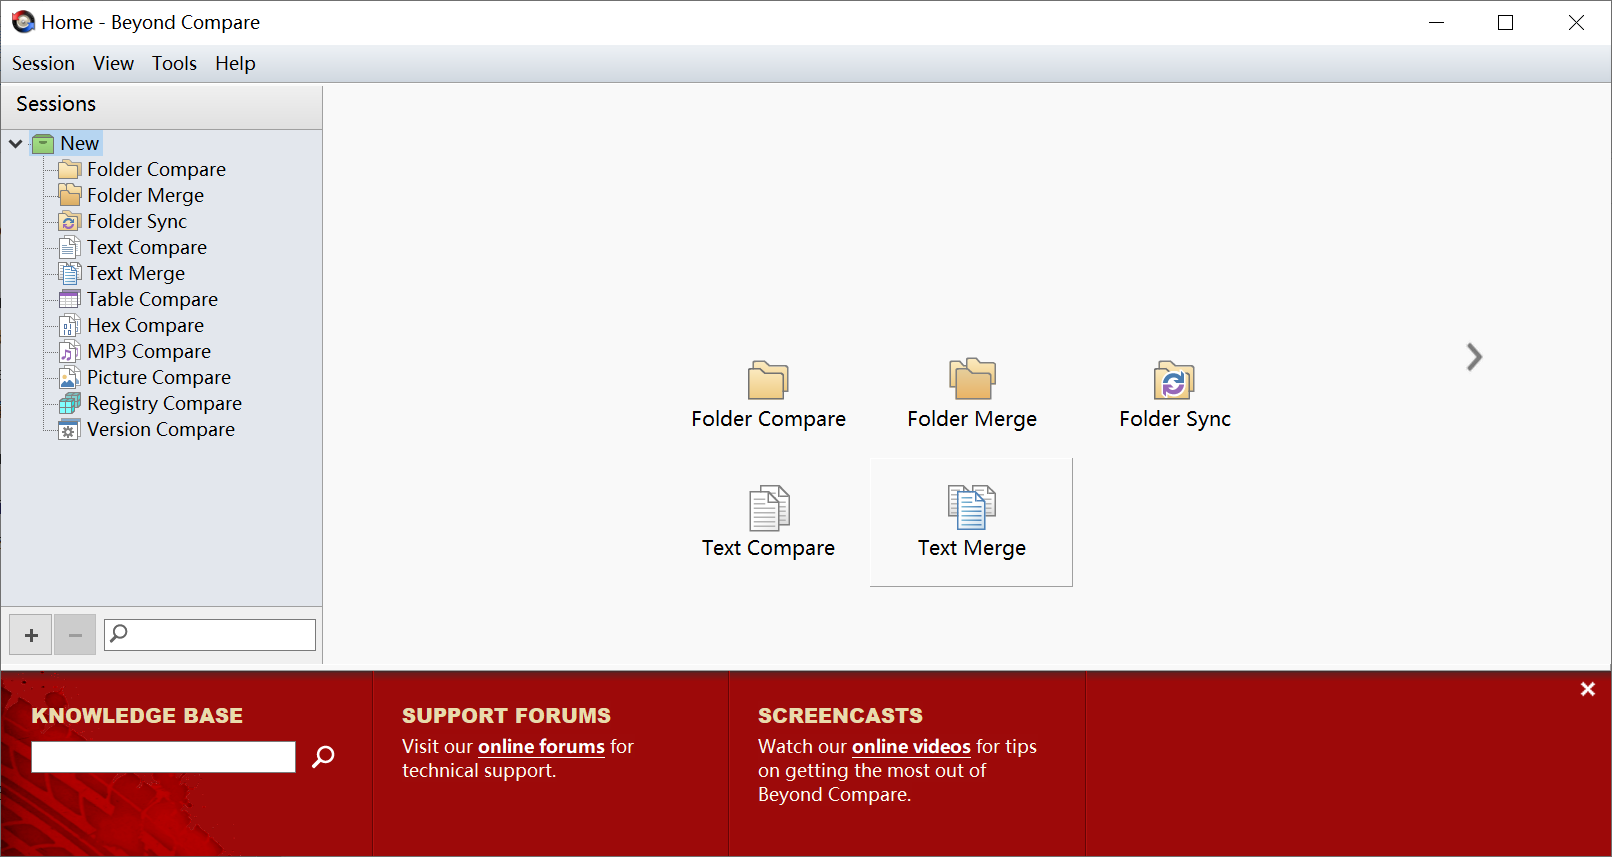Select the Text Compare label in the tree
The image size is (1612, 857).
coord(147,247)
